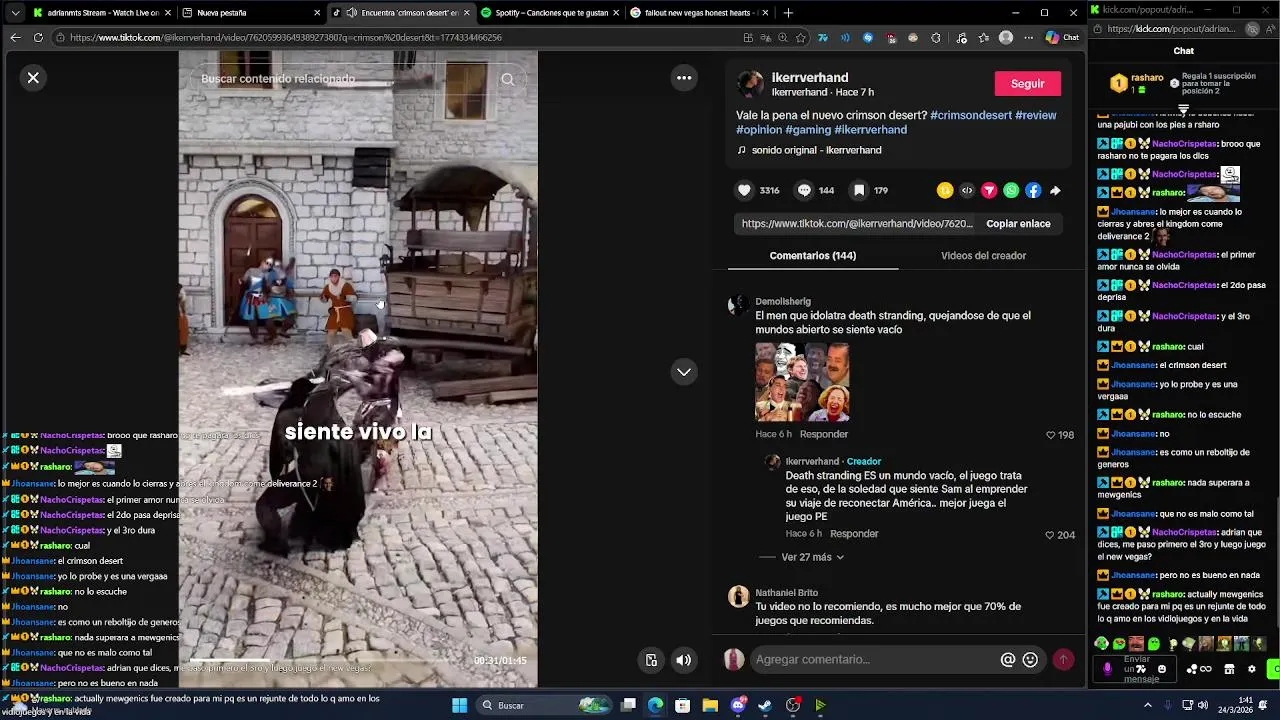This screenshot has height=720, width=1280.
Task: Open a new browser tab with plus
Action: coord(788,13)
